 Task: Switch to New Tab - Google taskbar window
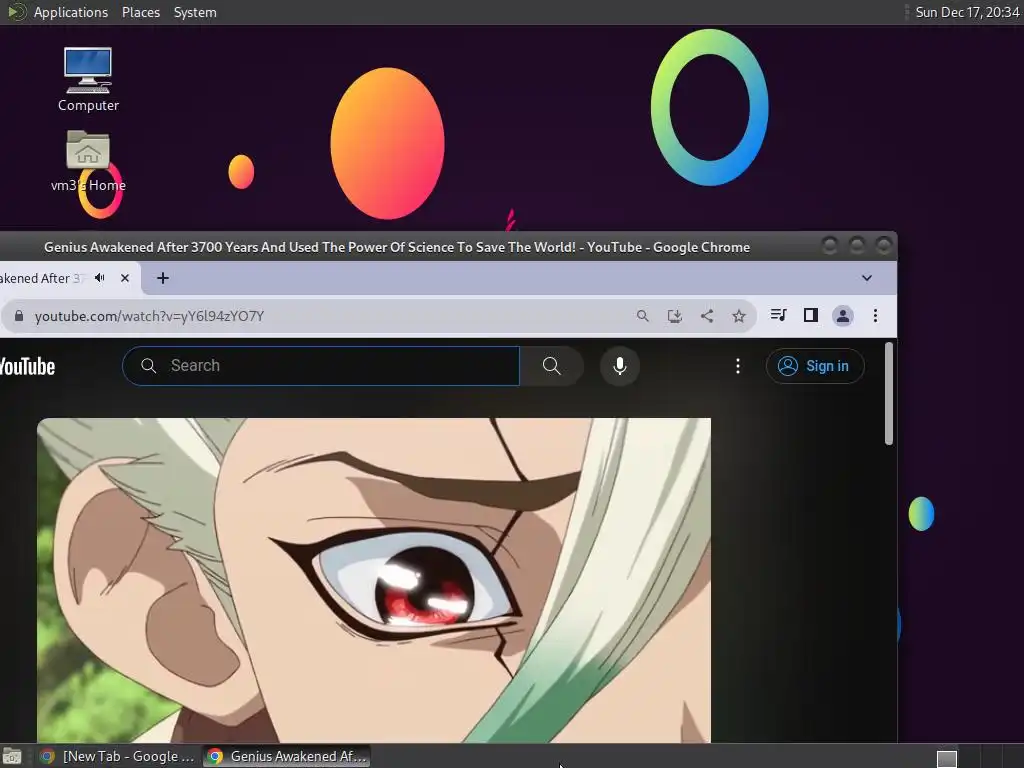pyautogui.click(x=117, y=756)
